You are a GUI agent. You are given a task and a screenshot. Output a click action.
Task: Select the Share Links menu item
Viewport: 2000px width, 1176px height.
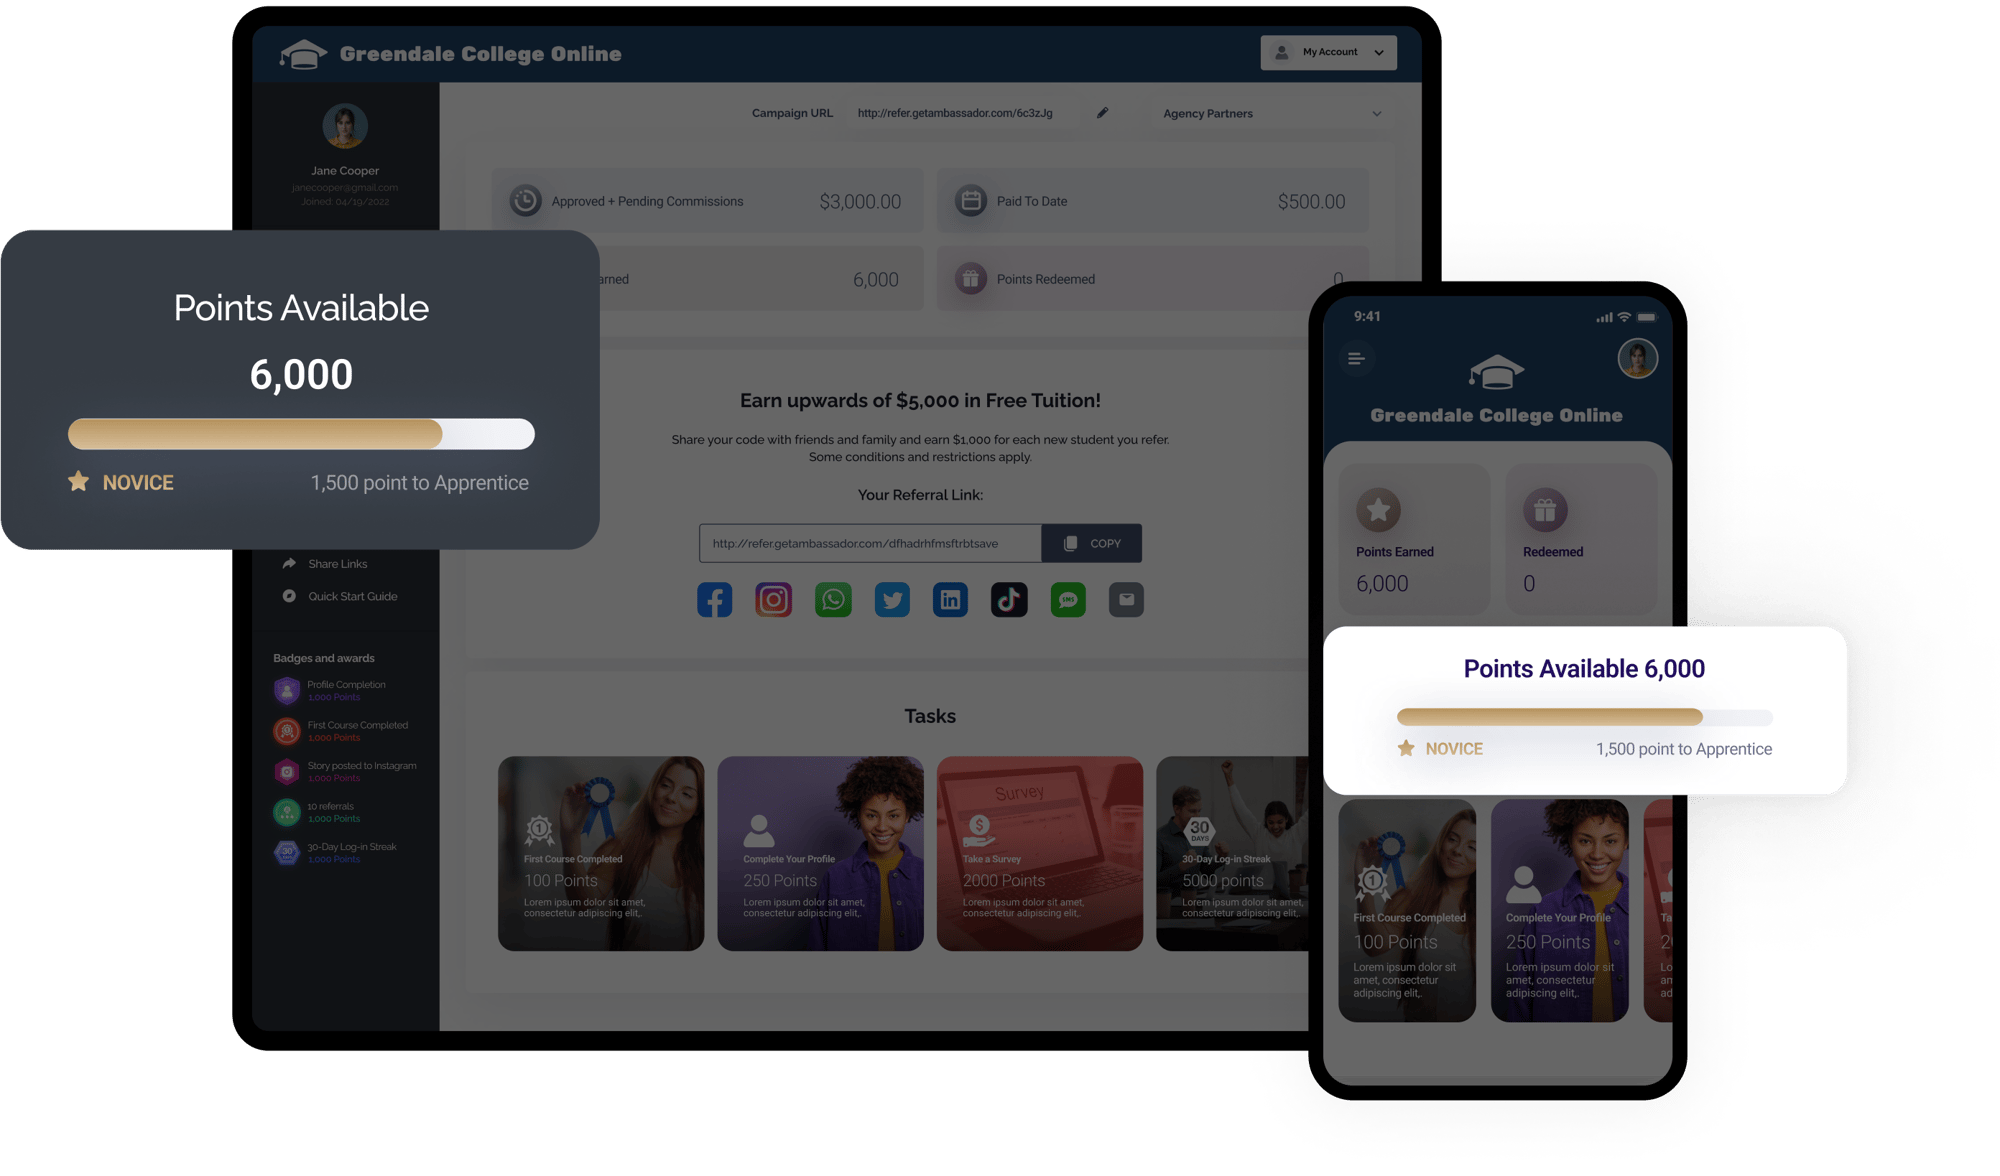333,566
